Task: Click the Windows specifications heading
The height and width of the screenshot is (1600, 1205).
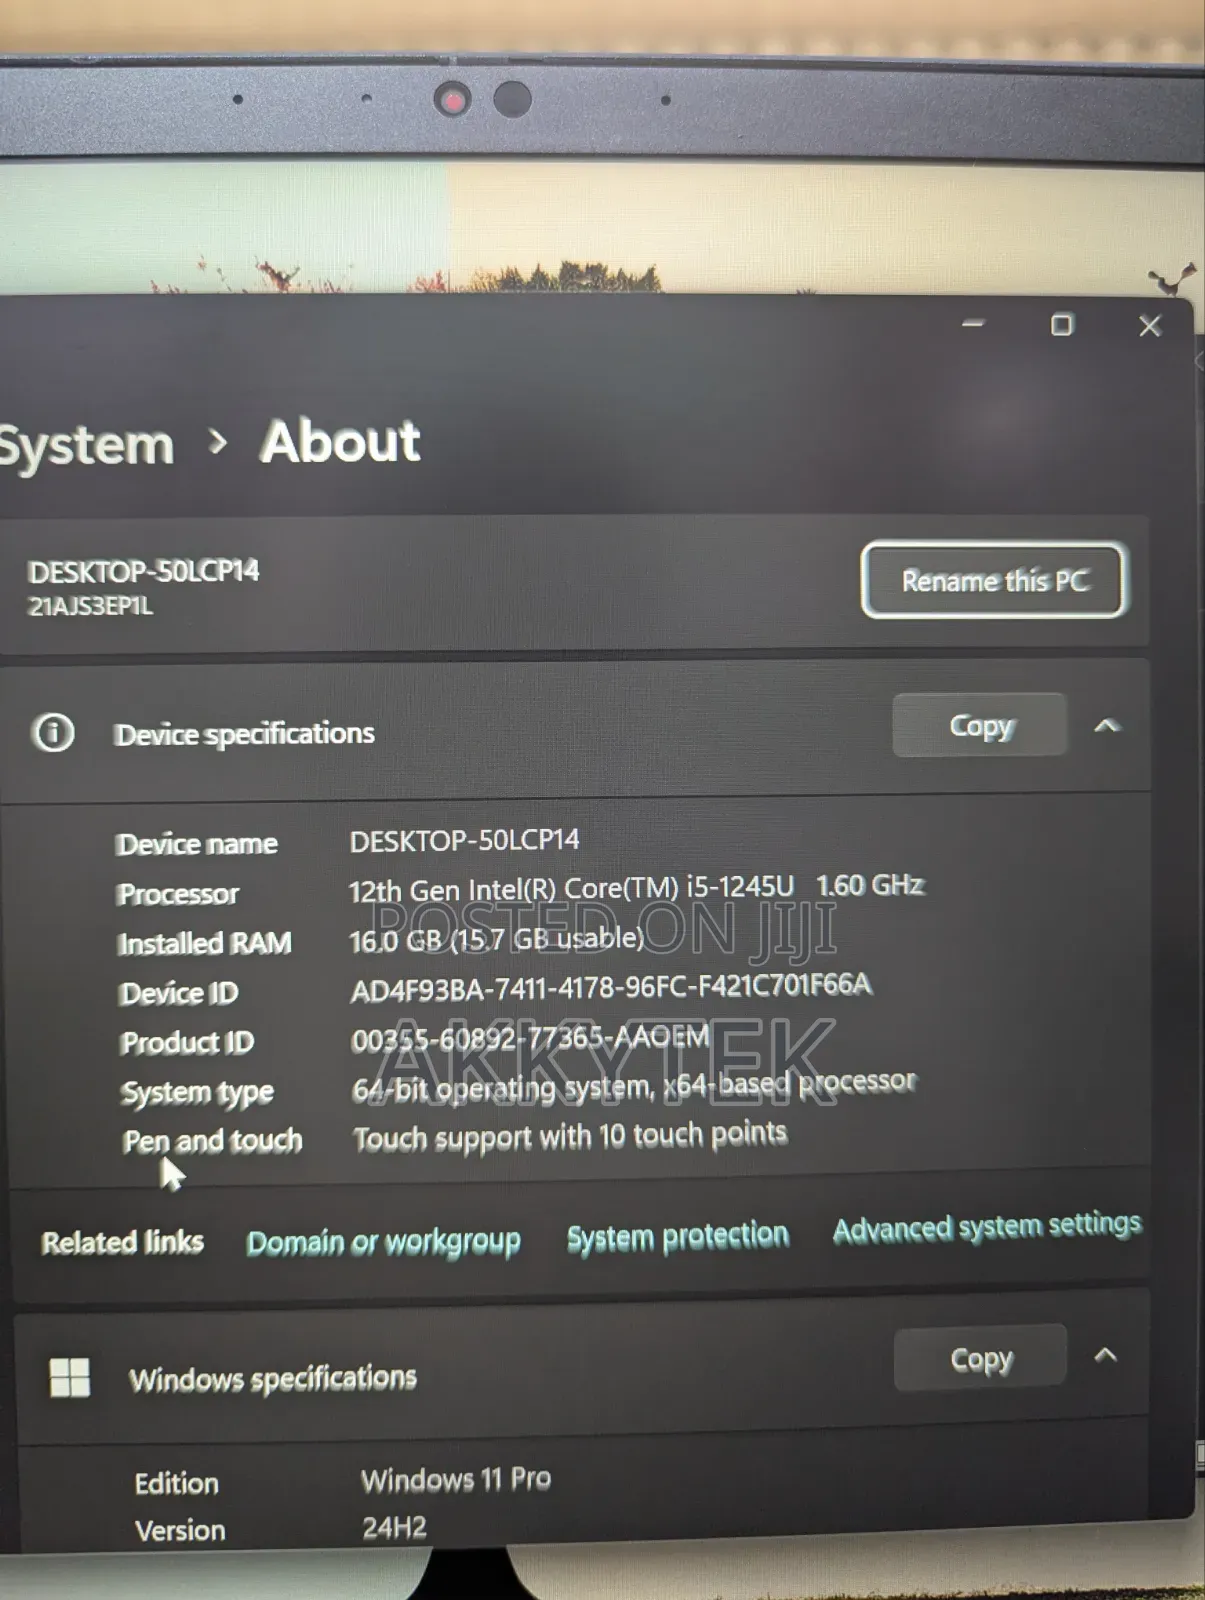Action: pyautogui.click(x=272, y=1379)
